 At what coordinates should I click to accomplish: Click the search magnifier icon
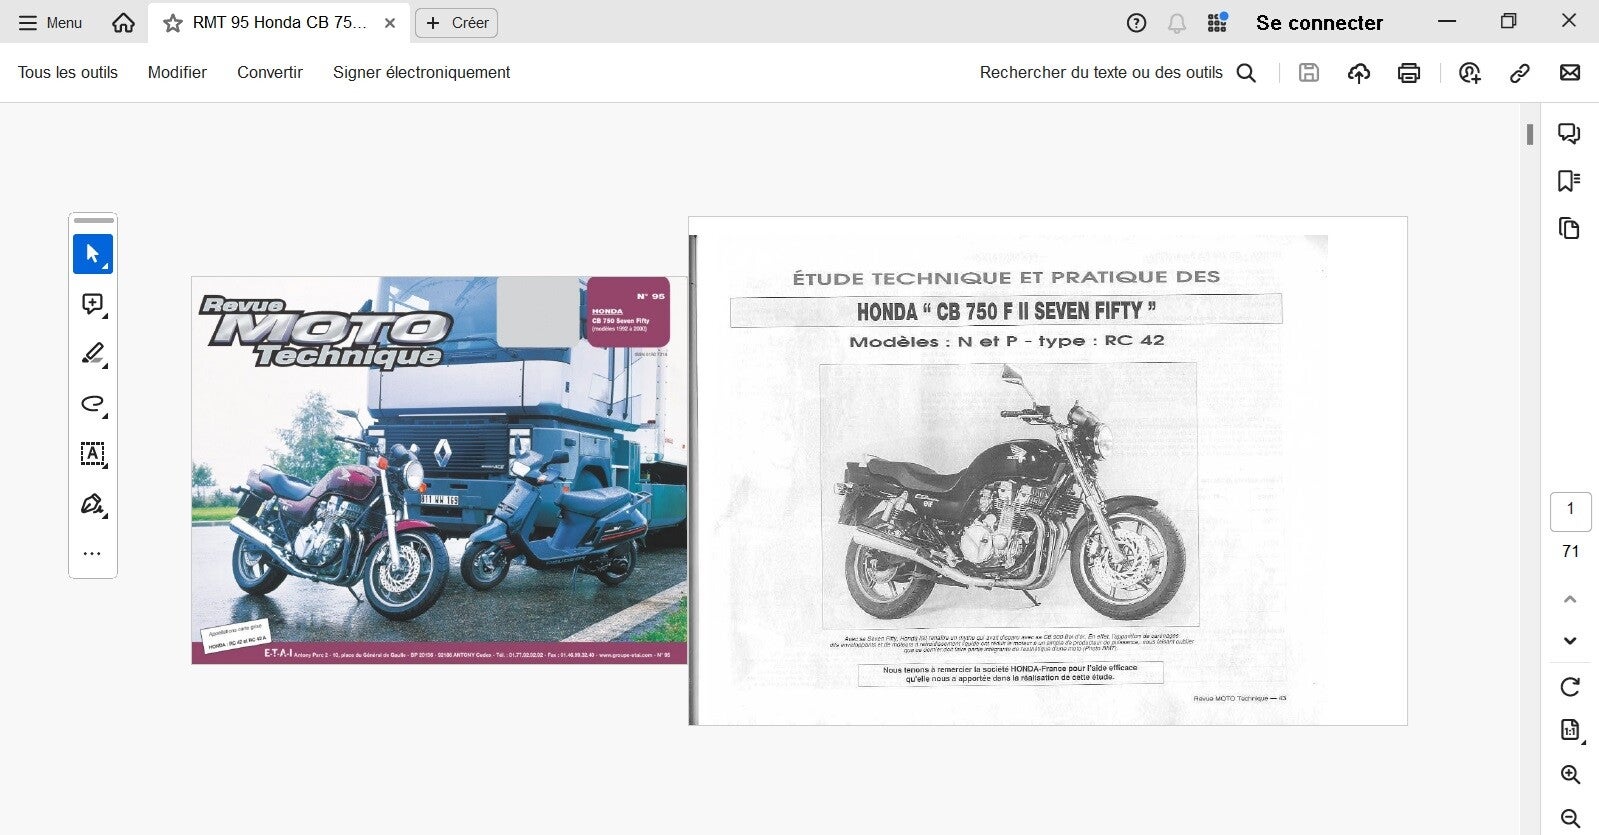pos(1246,73)
